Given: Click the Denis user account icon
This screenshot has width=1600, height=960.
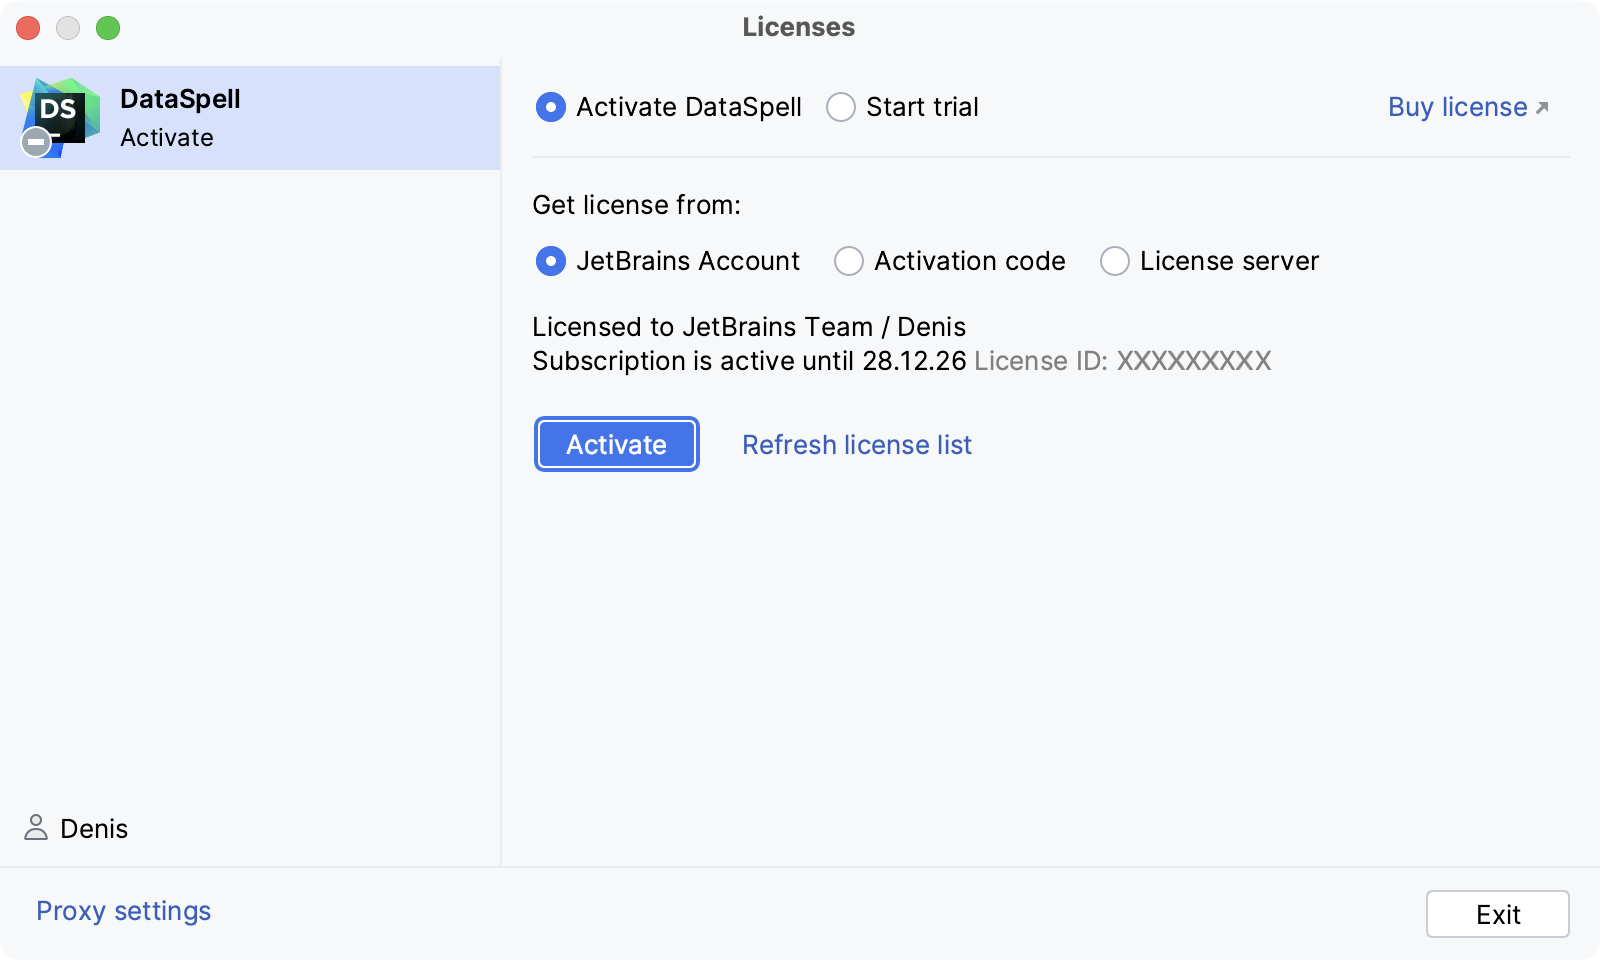Looking at the screenshot, I should 36,828.
